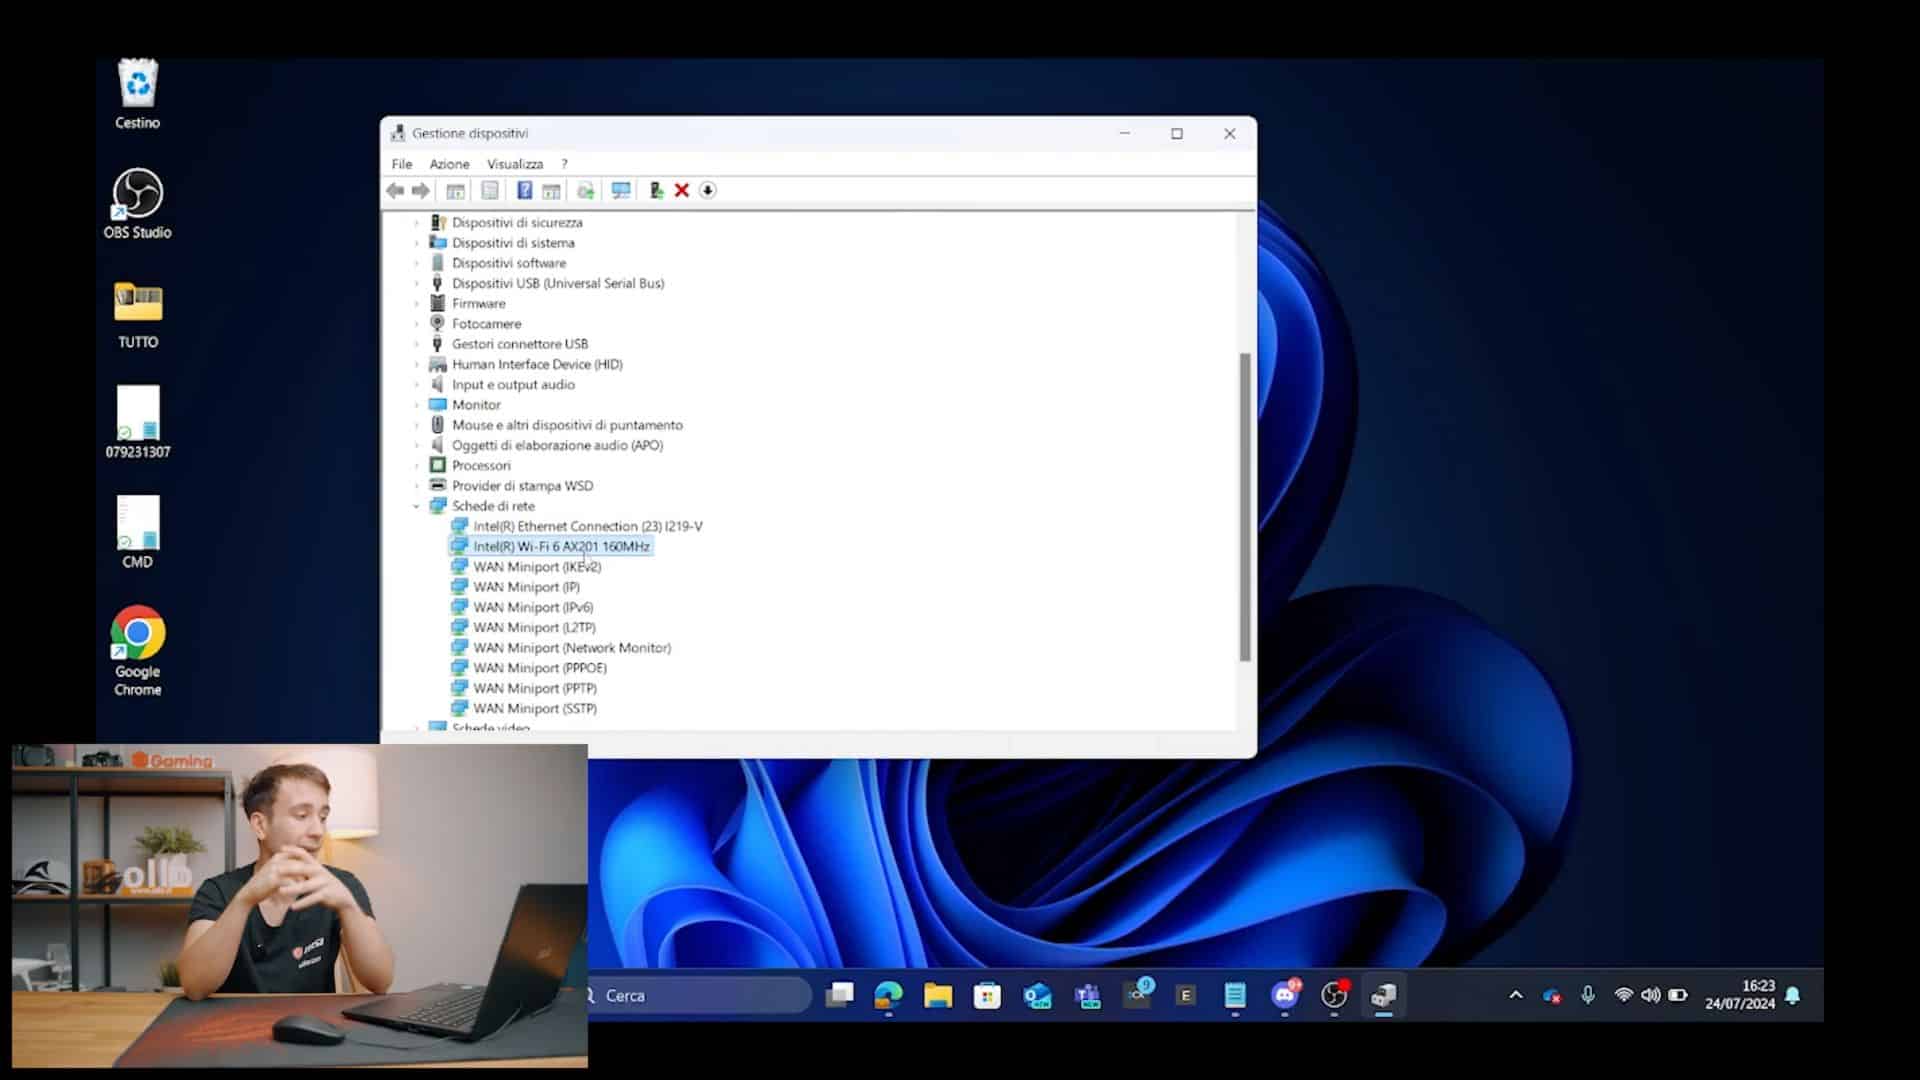
Task: Open File Explorer from the taskbar
Action: (x=938, y=995)
